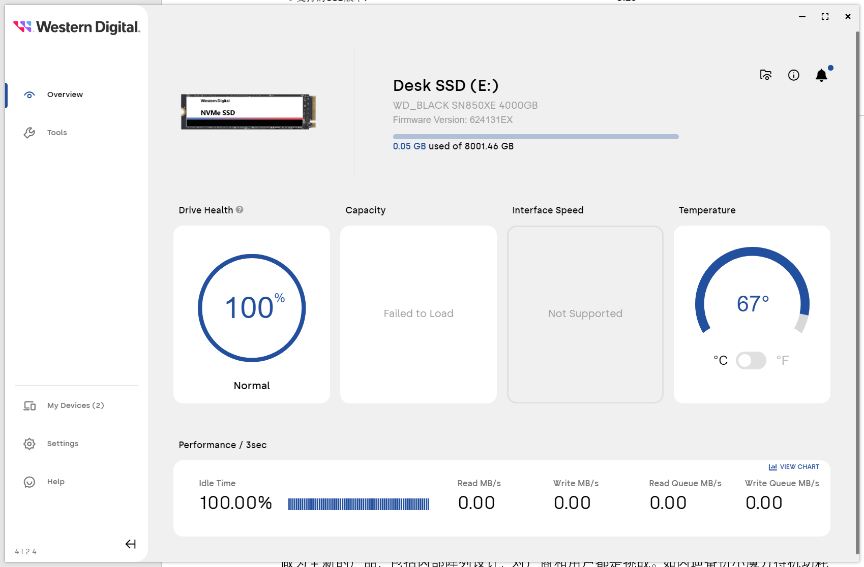Click the Read MB/s value

pyautogui.click(x=477, y=503)
